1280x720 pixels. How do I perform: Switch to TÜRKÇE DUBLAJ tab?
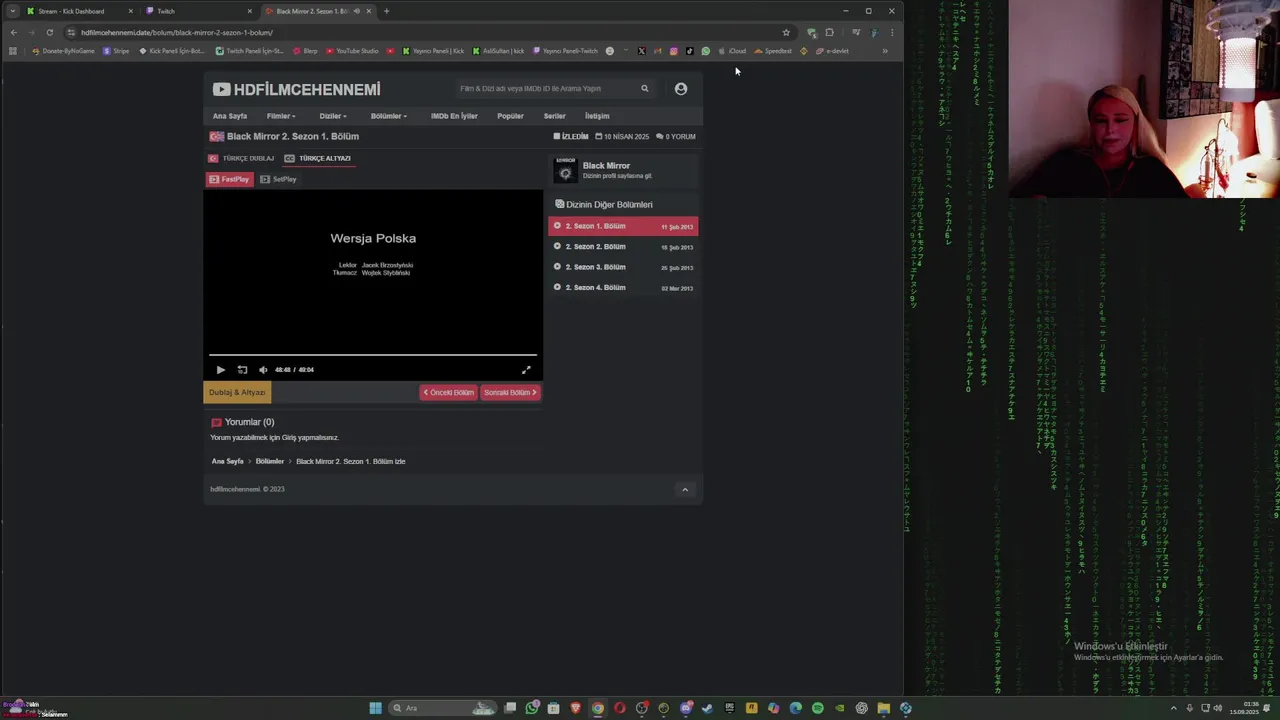pos(241,158)
